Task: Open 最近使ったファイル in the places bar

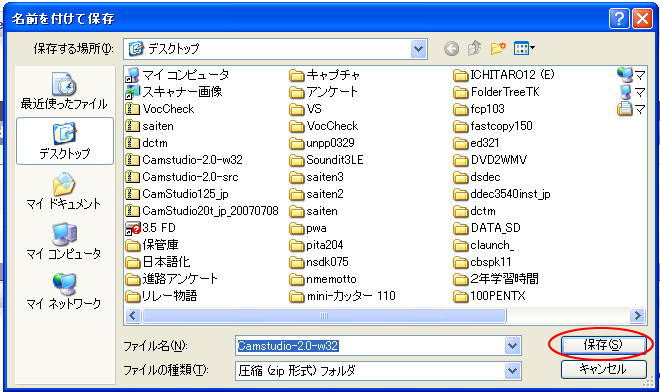Action: [x=64, y=91]
